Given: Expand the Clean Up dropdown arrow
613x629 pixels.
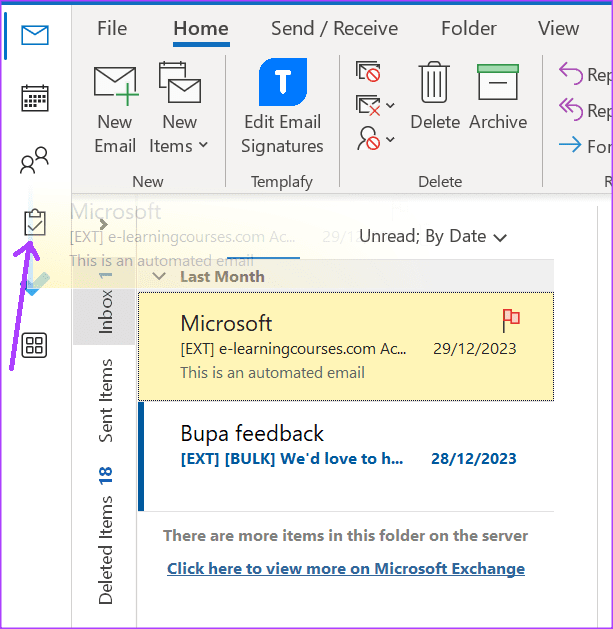Looking at the screenshot, I should click(x=390, y=106).
